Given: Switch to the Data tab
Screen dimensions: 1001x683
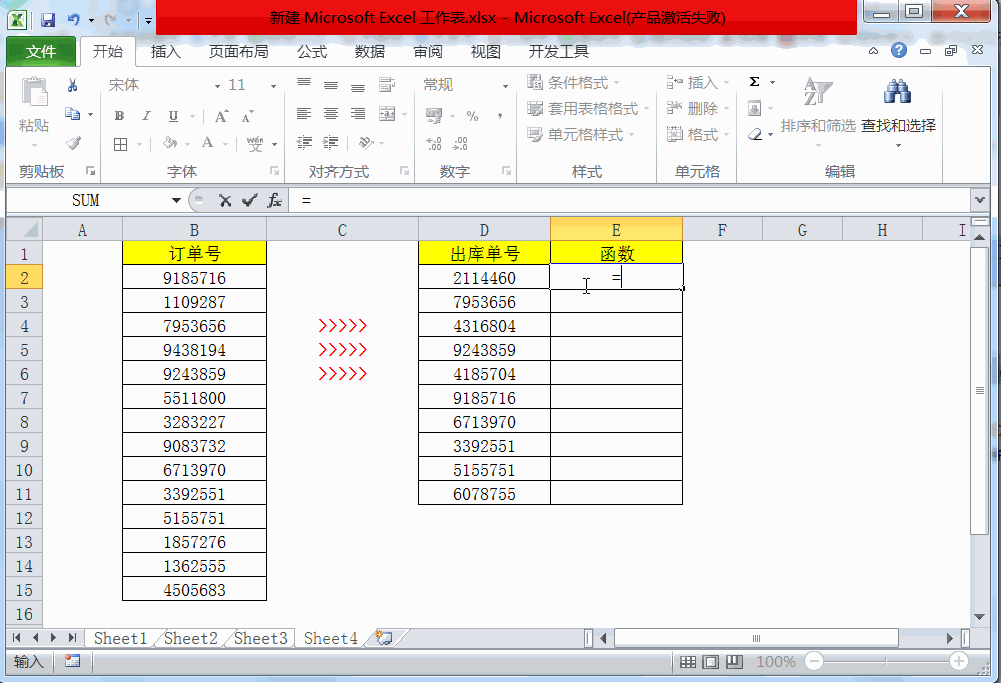Looking at the screenshot, I should (x=370, y=52).
